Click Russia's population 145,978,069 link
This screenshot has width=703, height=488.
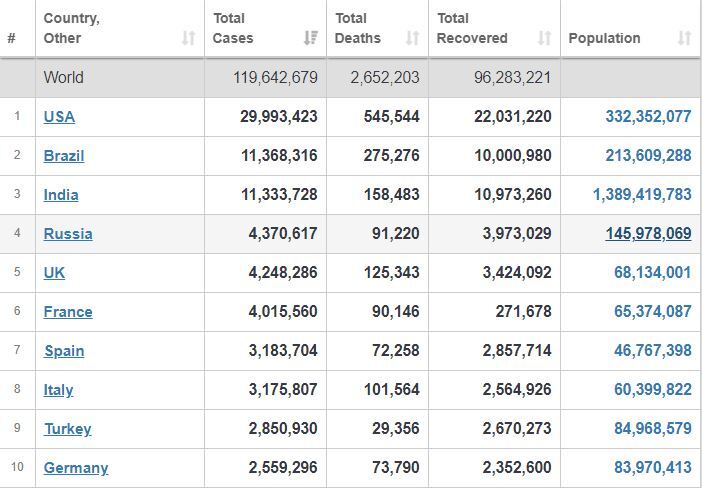pos(648,234)
